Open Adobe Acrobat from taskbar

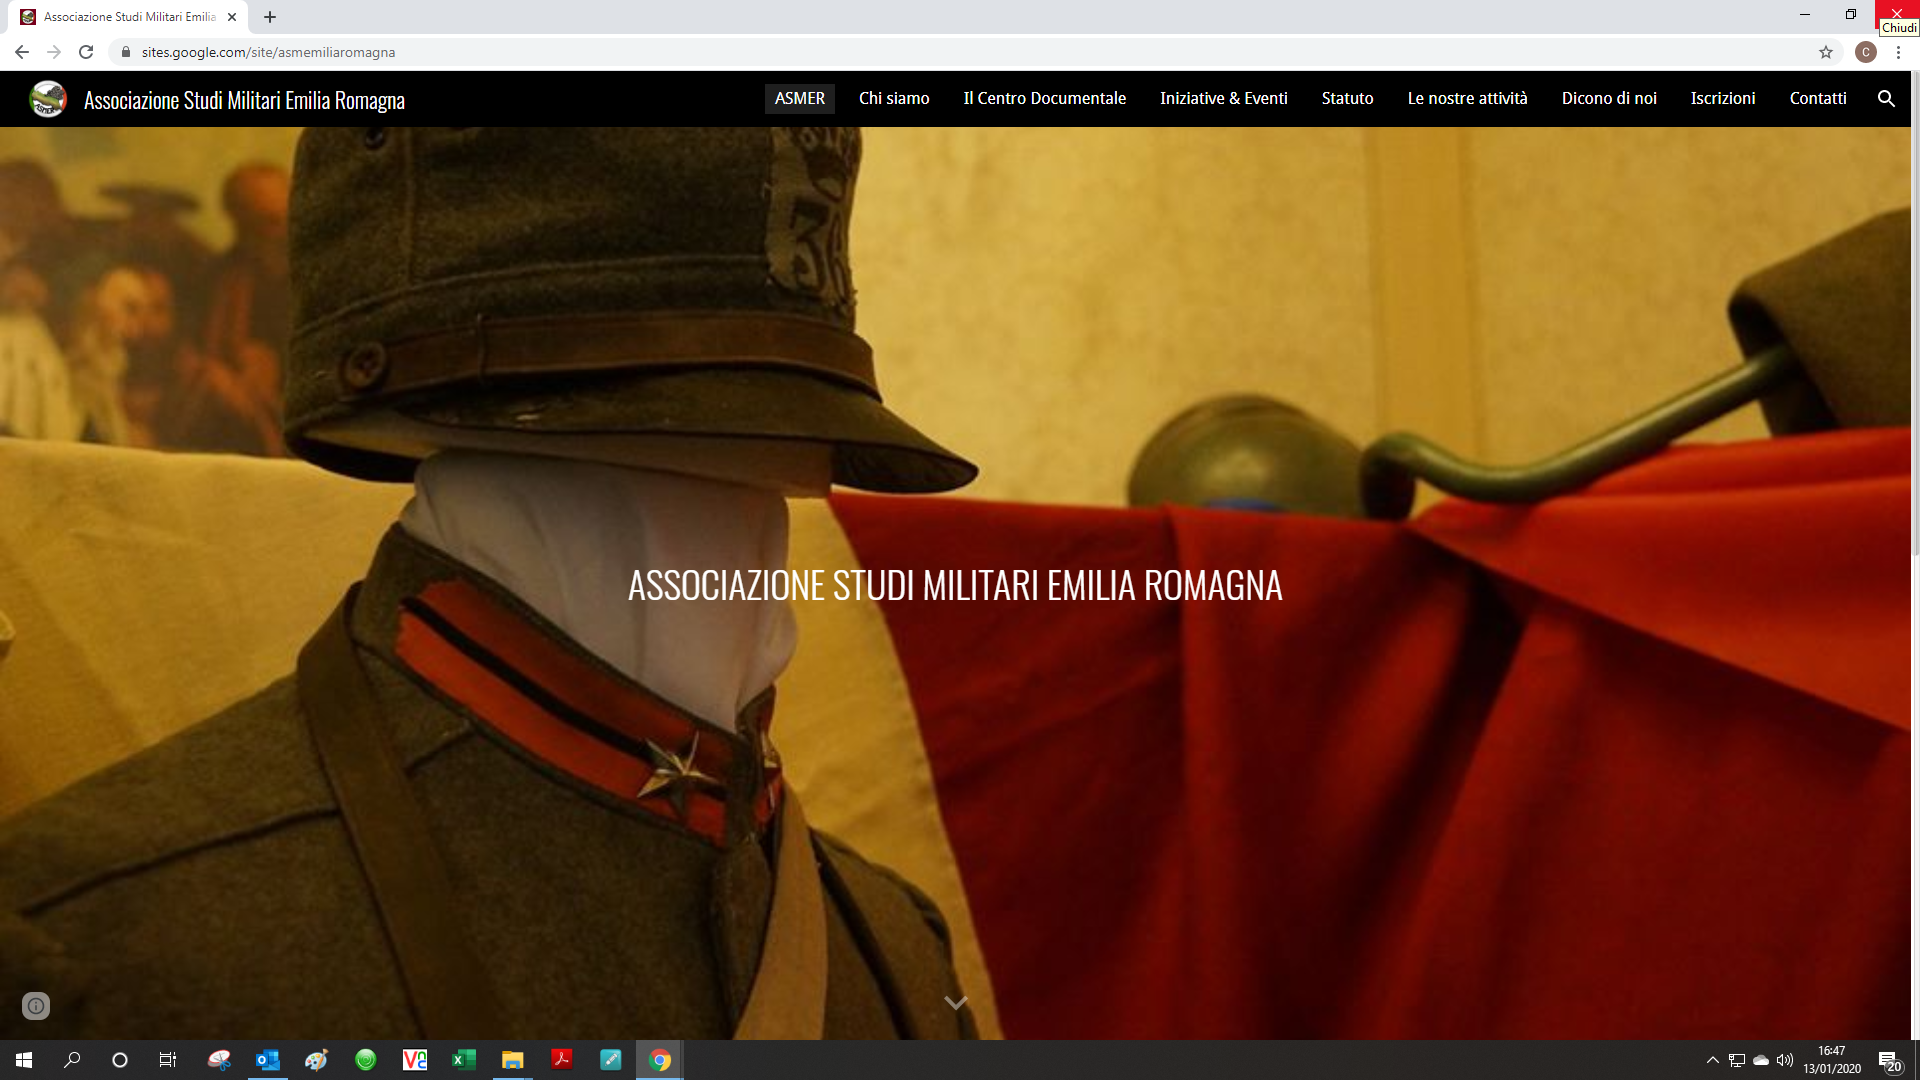[561, 1060]
